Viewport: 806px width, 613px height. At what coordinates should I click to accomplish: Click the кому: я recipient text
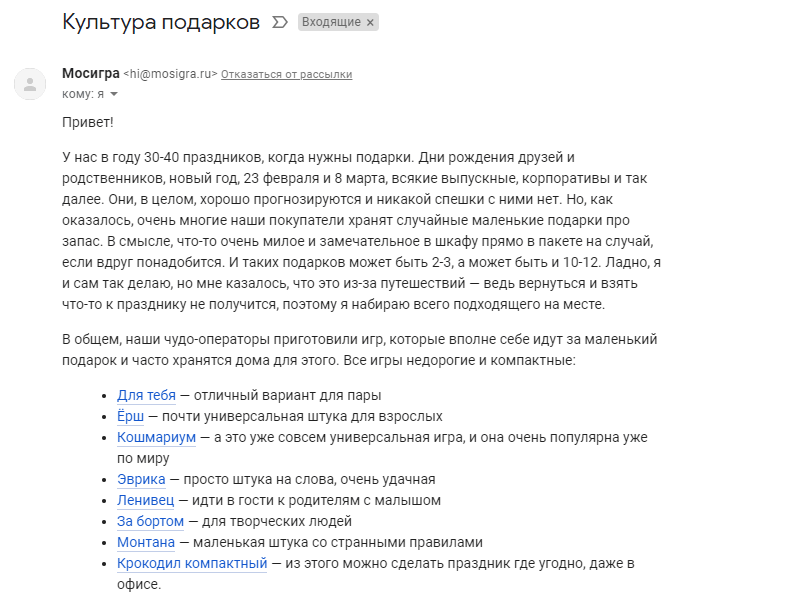[83, 94]
